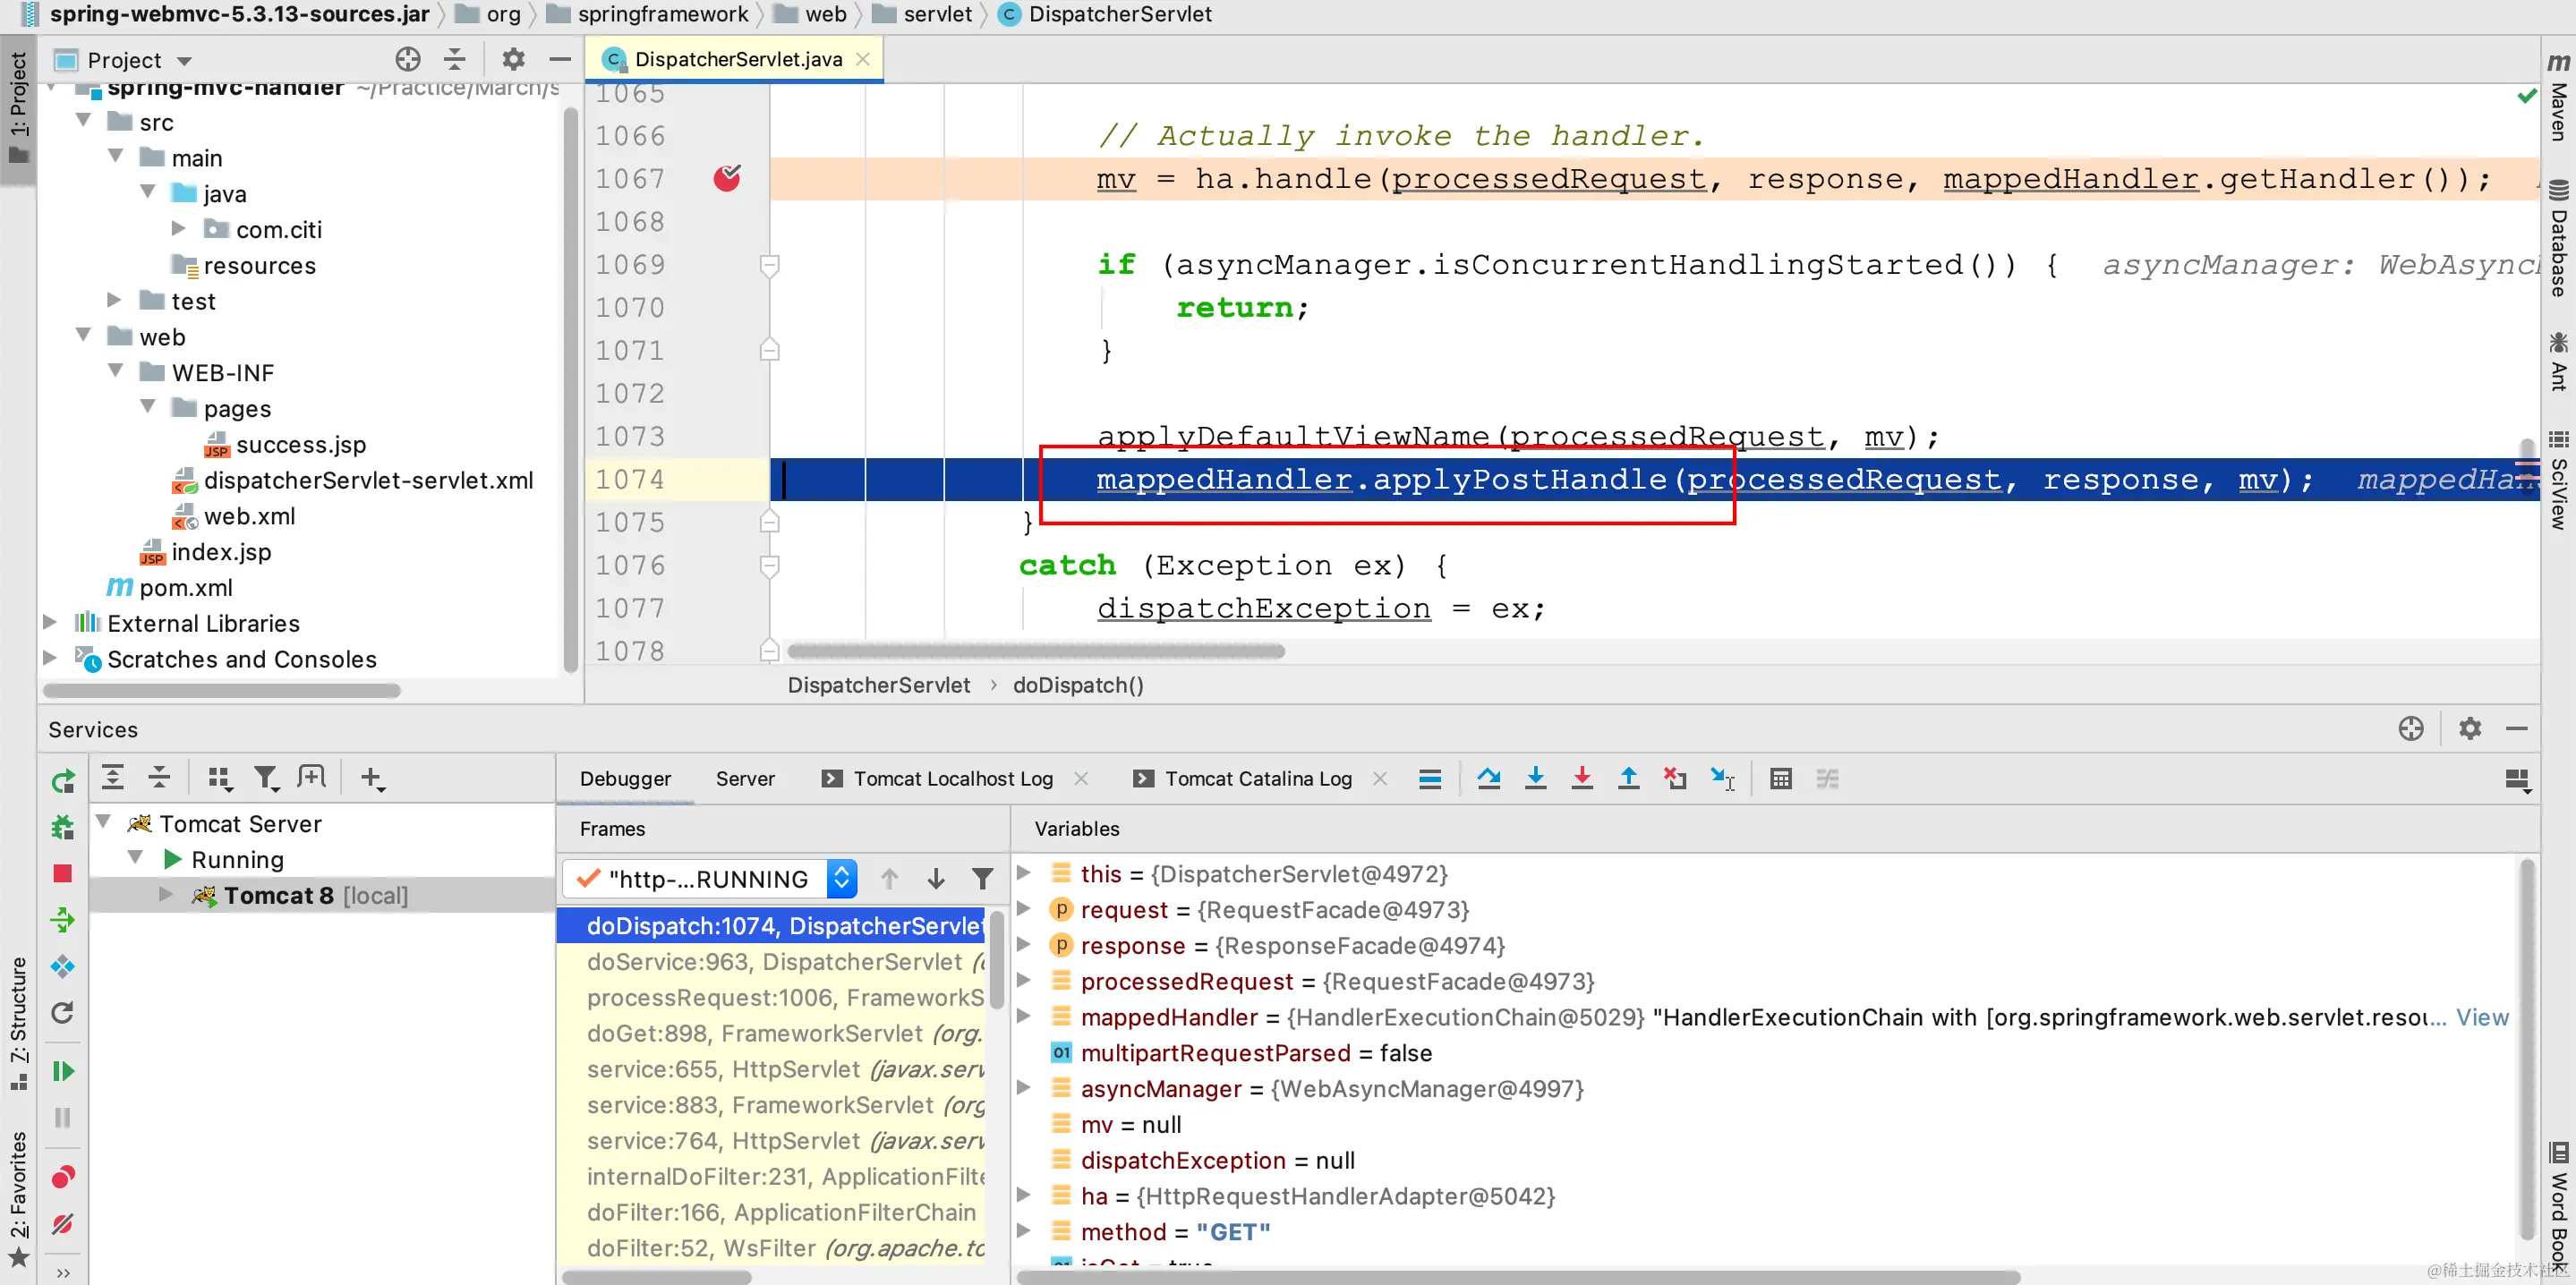Click the Rerun icon in Services sidebar

(63, 781)
